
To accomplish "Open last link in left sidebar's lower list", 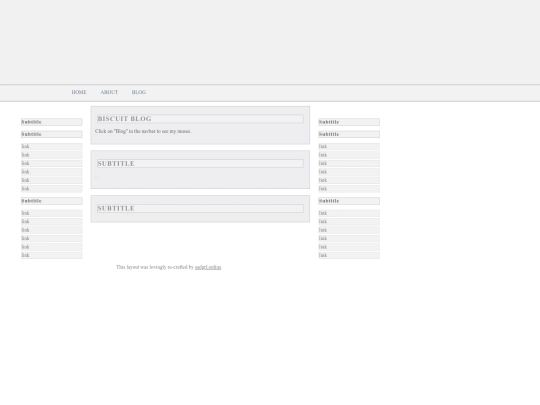I will point(52,255).
